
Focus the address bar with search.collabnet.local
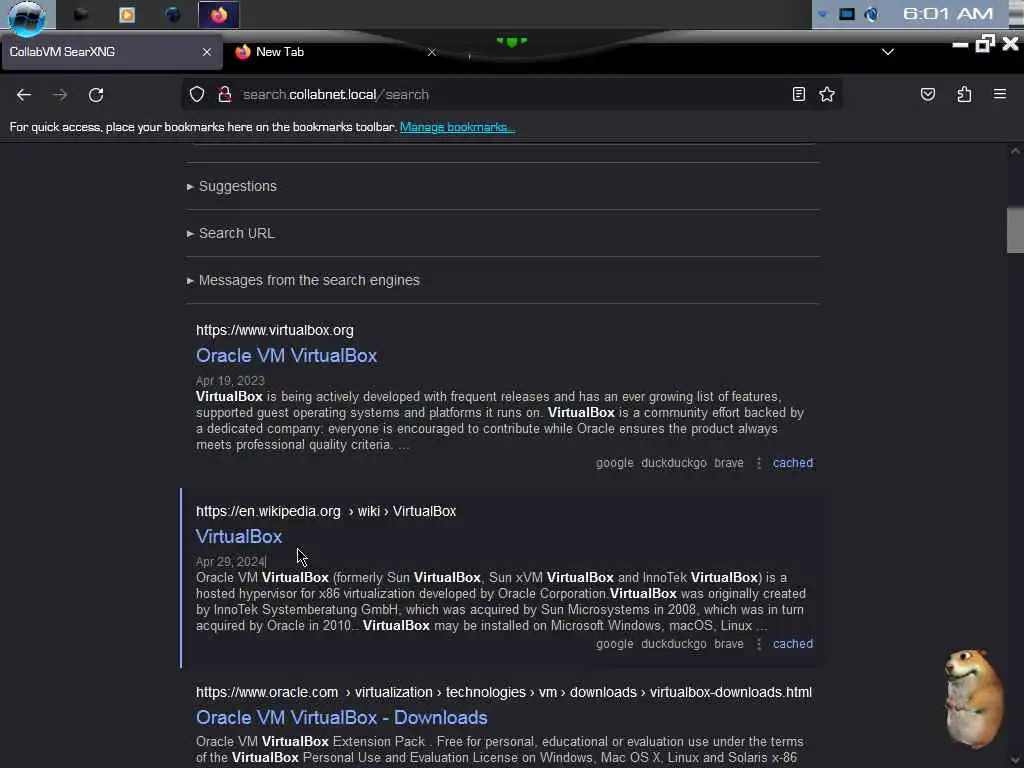509,95
